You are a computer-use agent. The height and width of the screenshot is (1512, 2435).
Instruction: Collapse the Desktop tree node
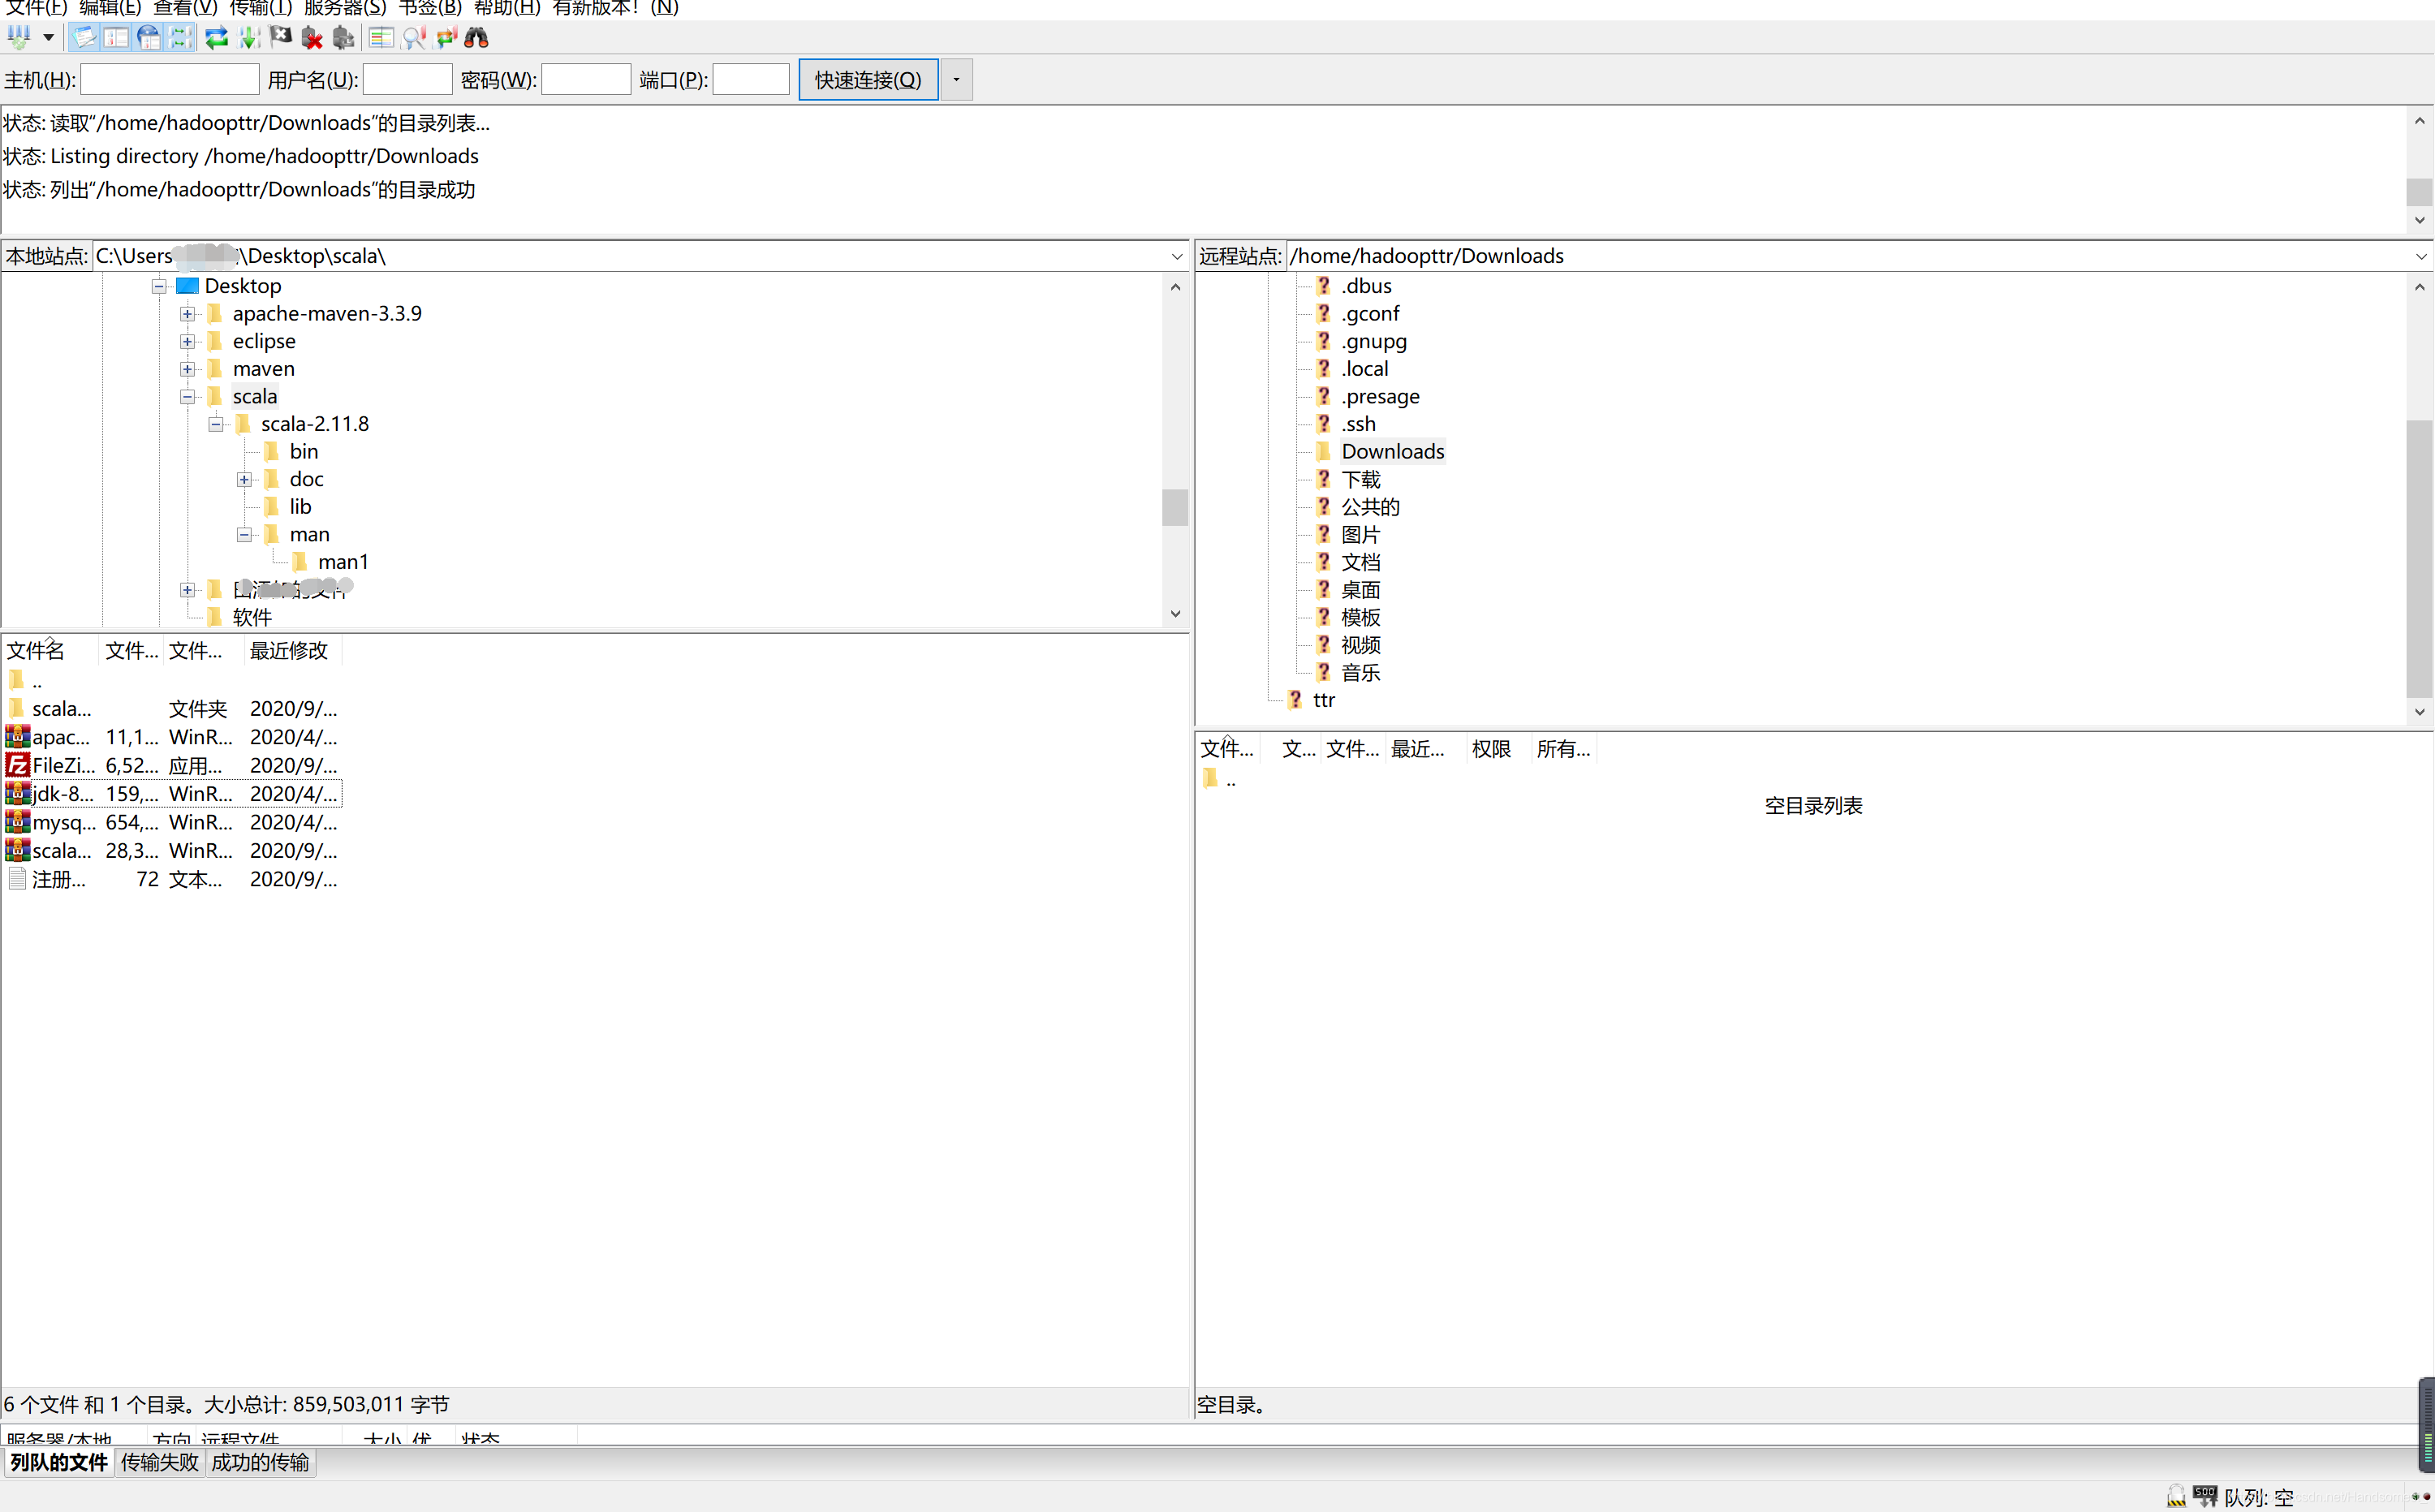[159, 287]
